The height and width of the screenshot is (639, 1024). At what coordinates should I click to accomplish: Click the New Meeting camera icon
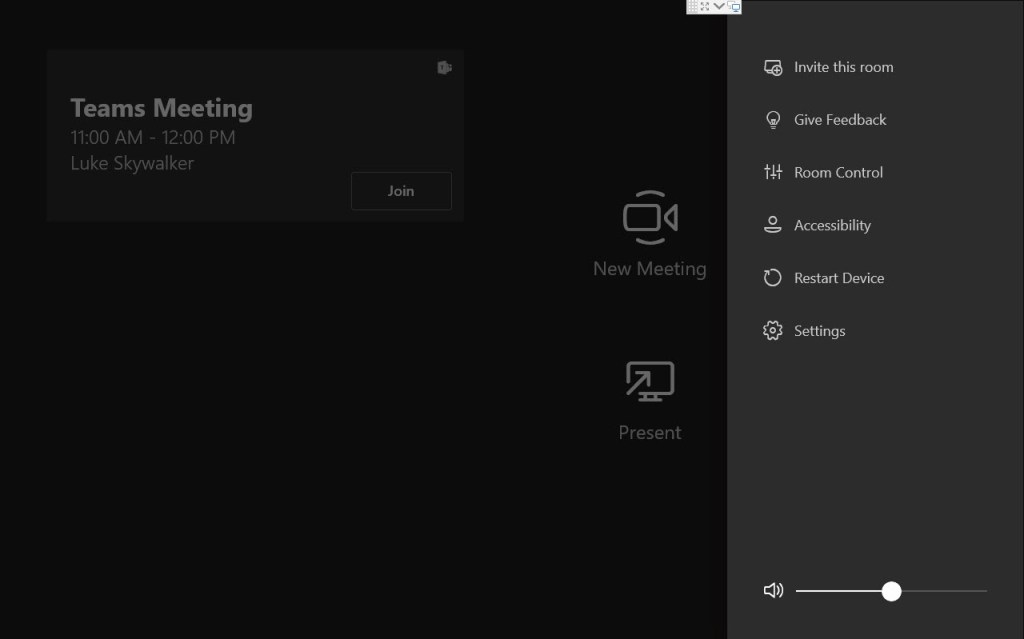point(649,217)
